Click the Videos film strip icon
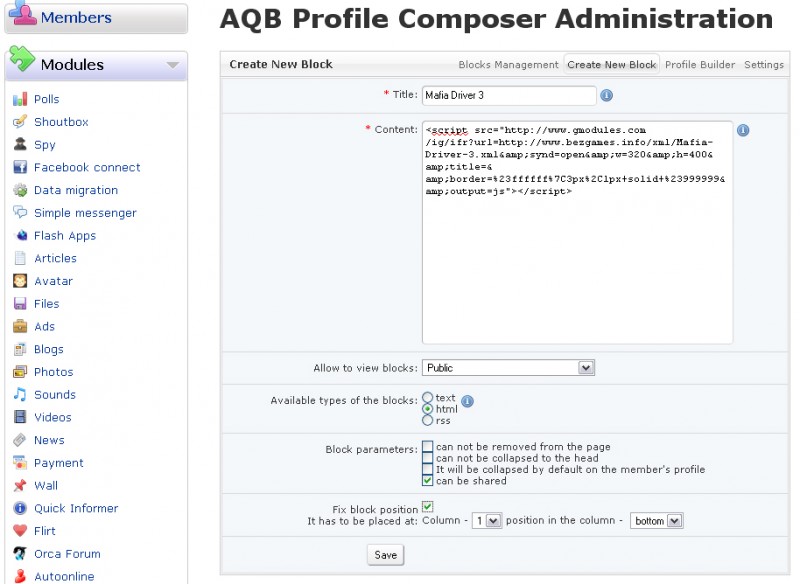Screen dimensions: 800x584 pyautogui.click(x=20, y=417)
